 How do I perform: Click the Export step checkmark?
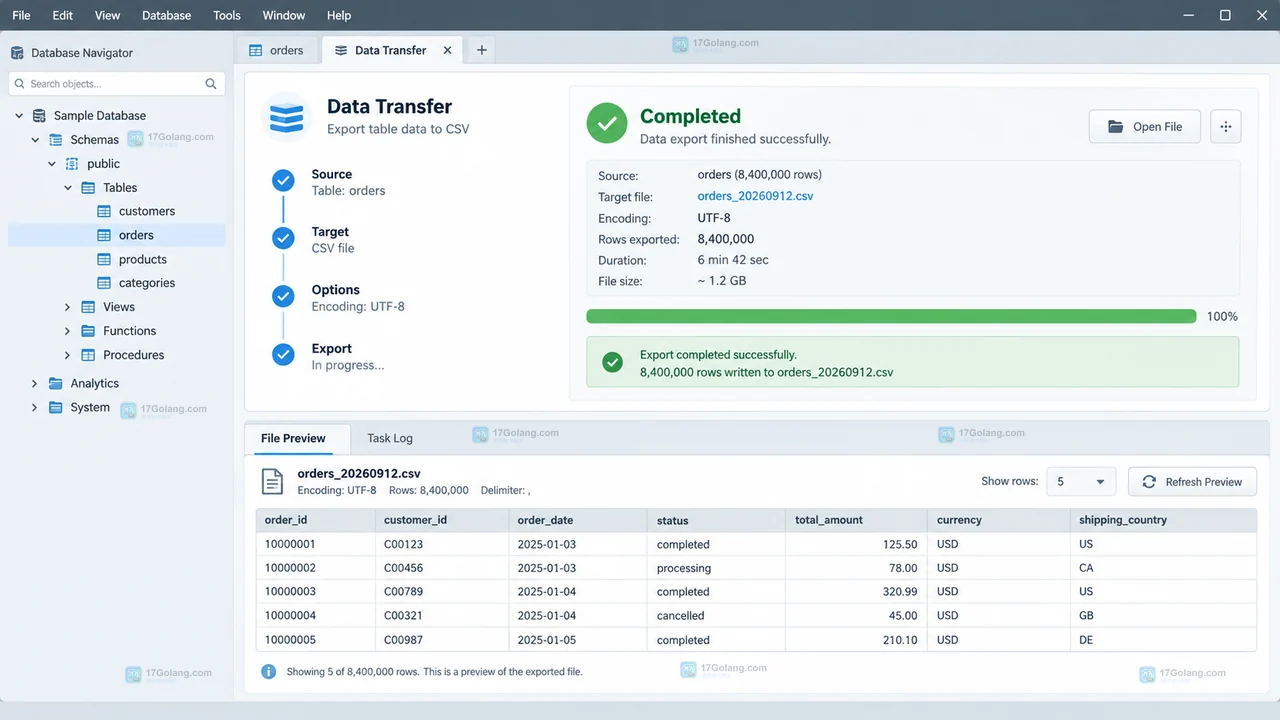(x=283, y=355)
